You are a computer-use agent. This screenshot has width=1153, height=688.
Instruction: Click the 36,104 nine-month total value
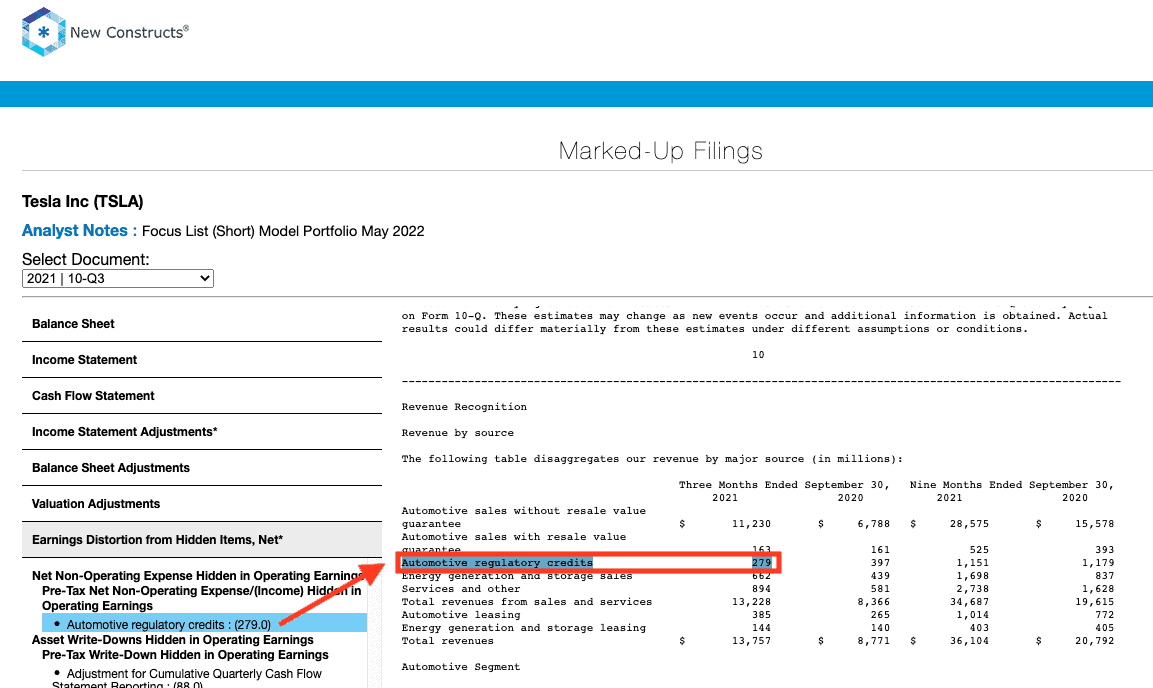(969, 641)
